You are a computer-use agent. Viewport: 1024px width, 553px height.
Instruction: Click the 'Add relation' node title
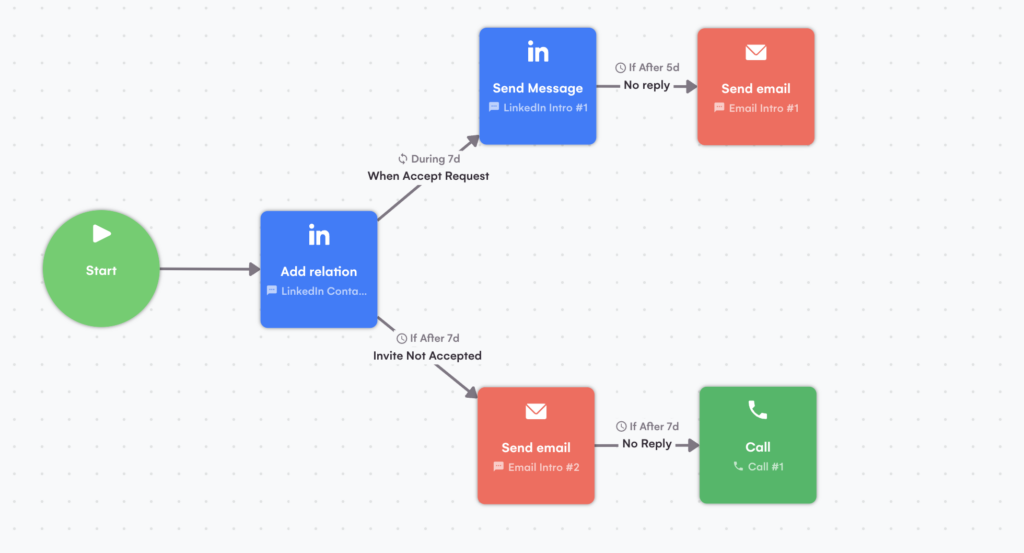319,272
